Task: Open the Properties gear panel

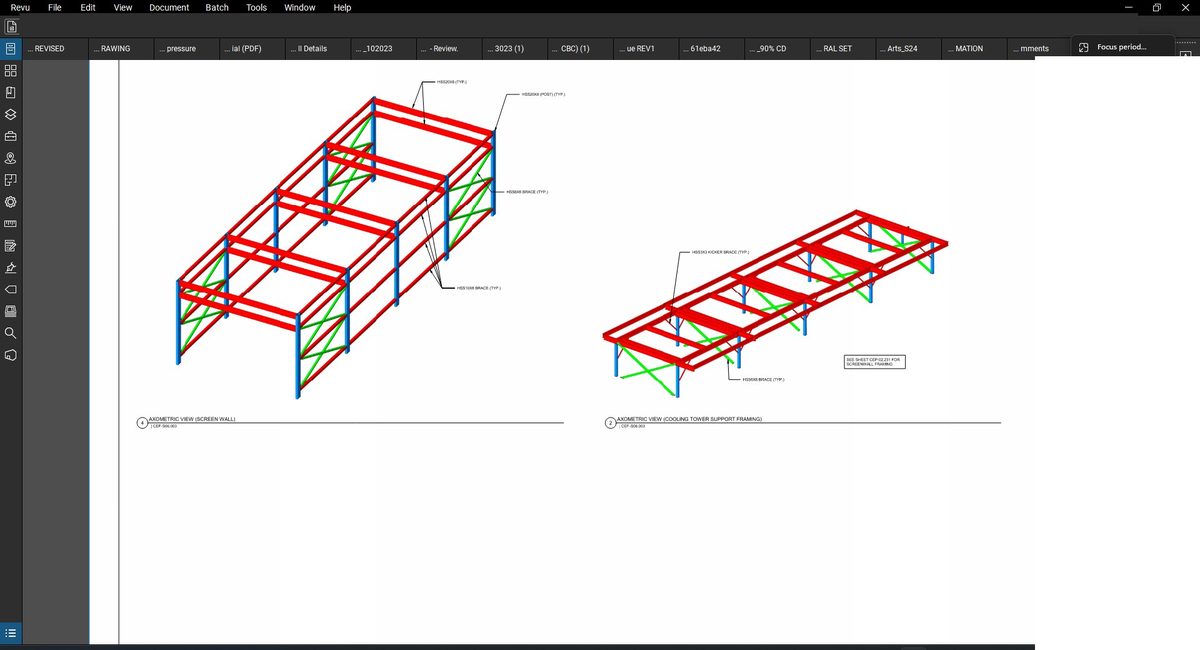Action: pos(11,201)
